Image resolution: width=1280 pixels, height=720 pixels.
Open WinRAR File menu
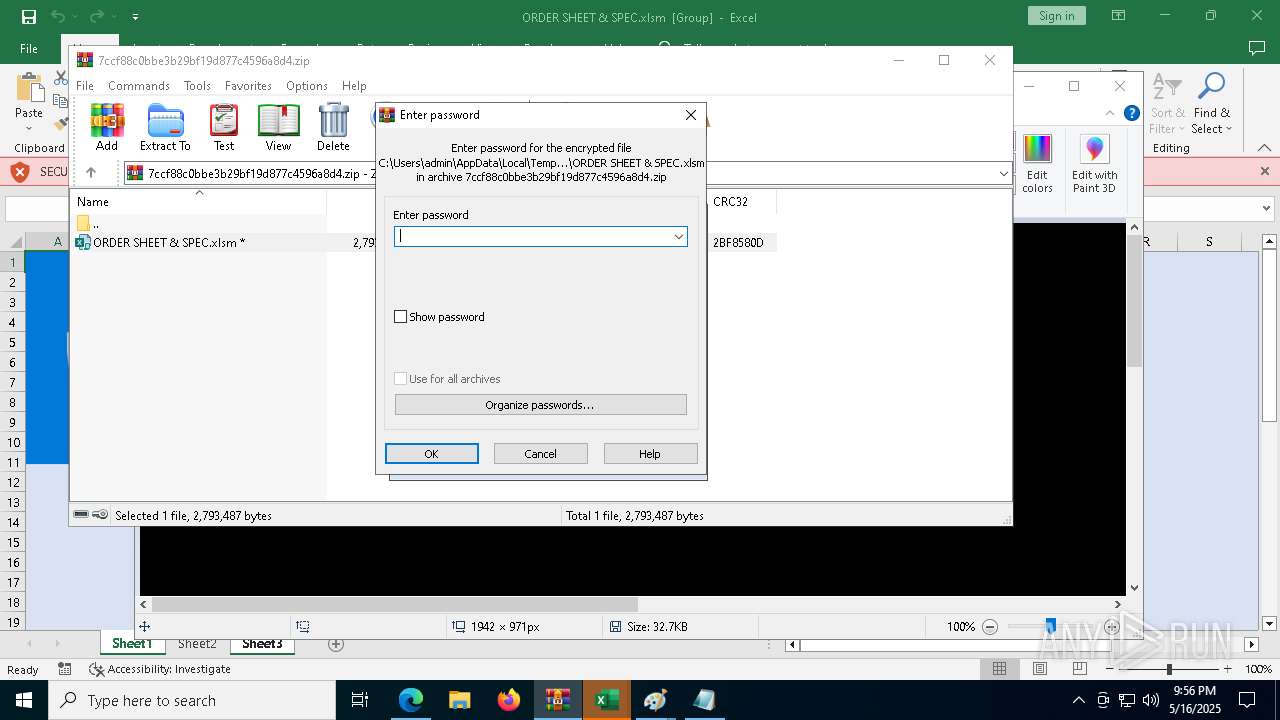pos(85,86)
